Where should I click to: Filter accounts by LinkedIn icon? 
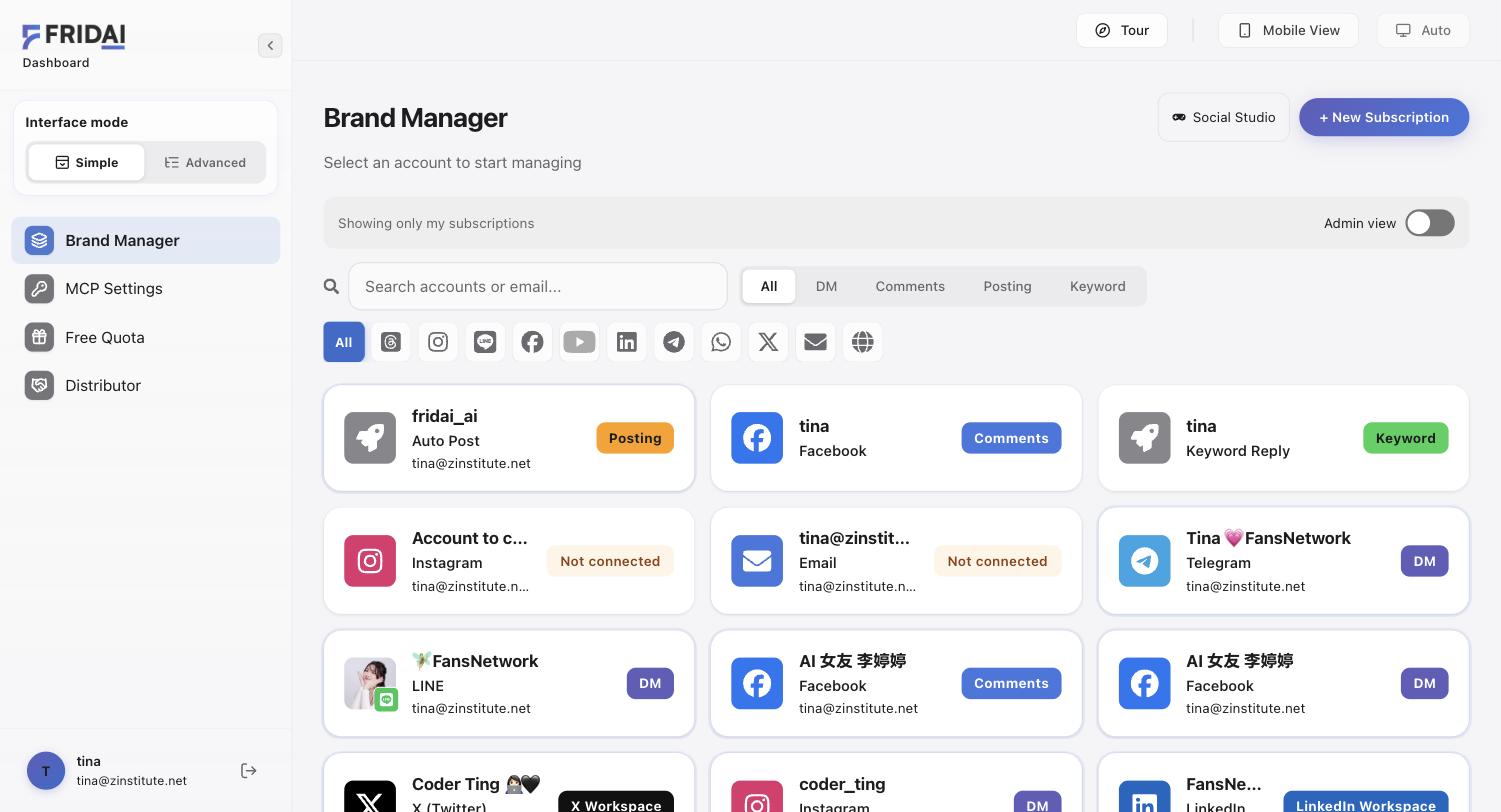tap(627, 342)
